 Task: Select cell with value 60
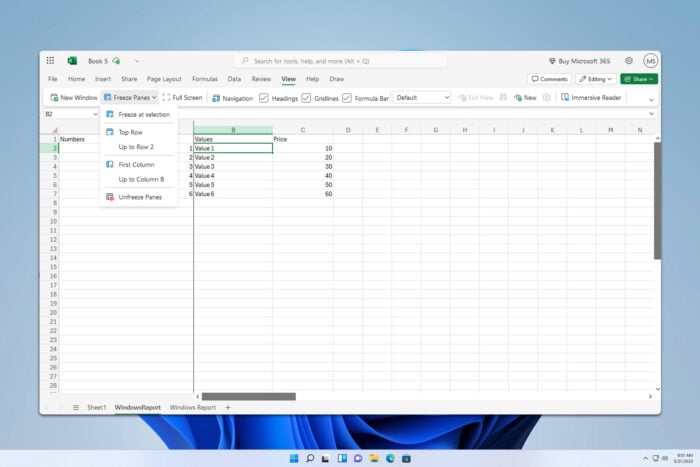point(303,194)
